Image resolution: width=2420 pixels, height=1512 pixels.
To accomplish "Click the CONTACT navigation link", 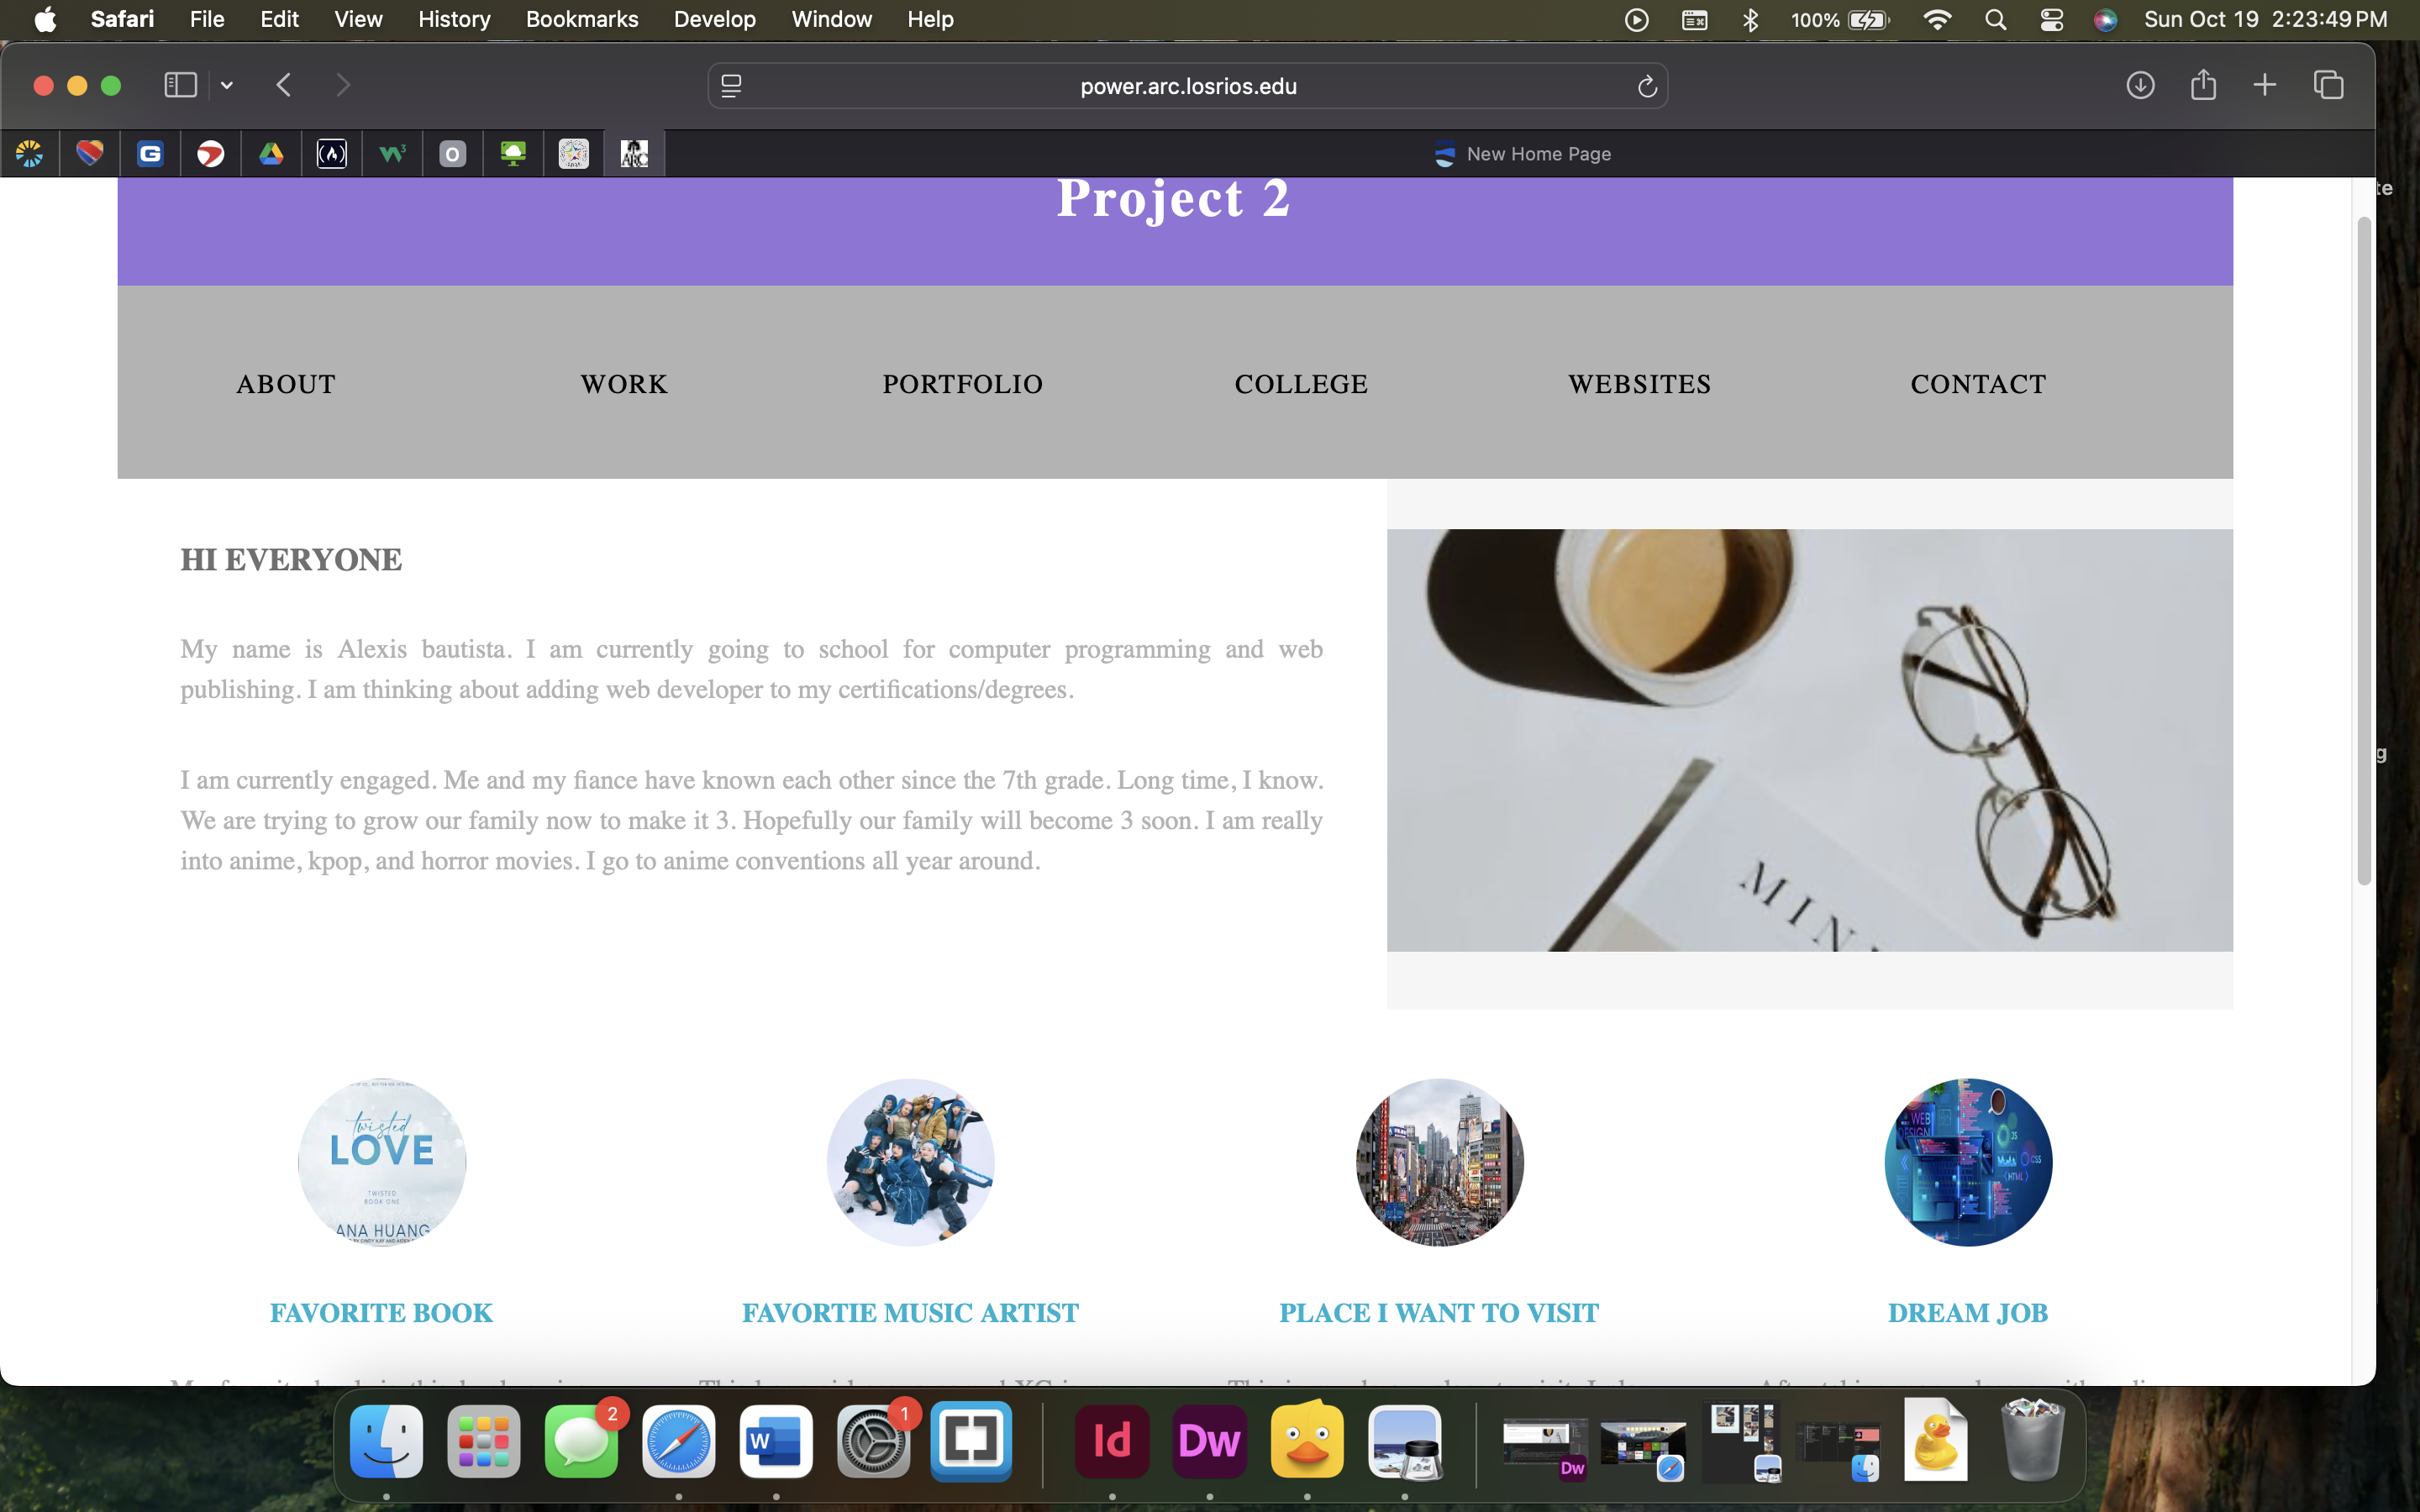I will click(1978, 384).
